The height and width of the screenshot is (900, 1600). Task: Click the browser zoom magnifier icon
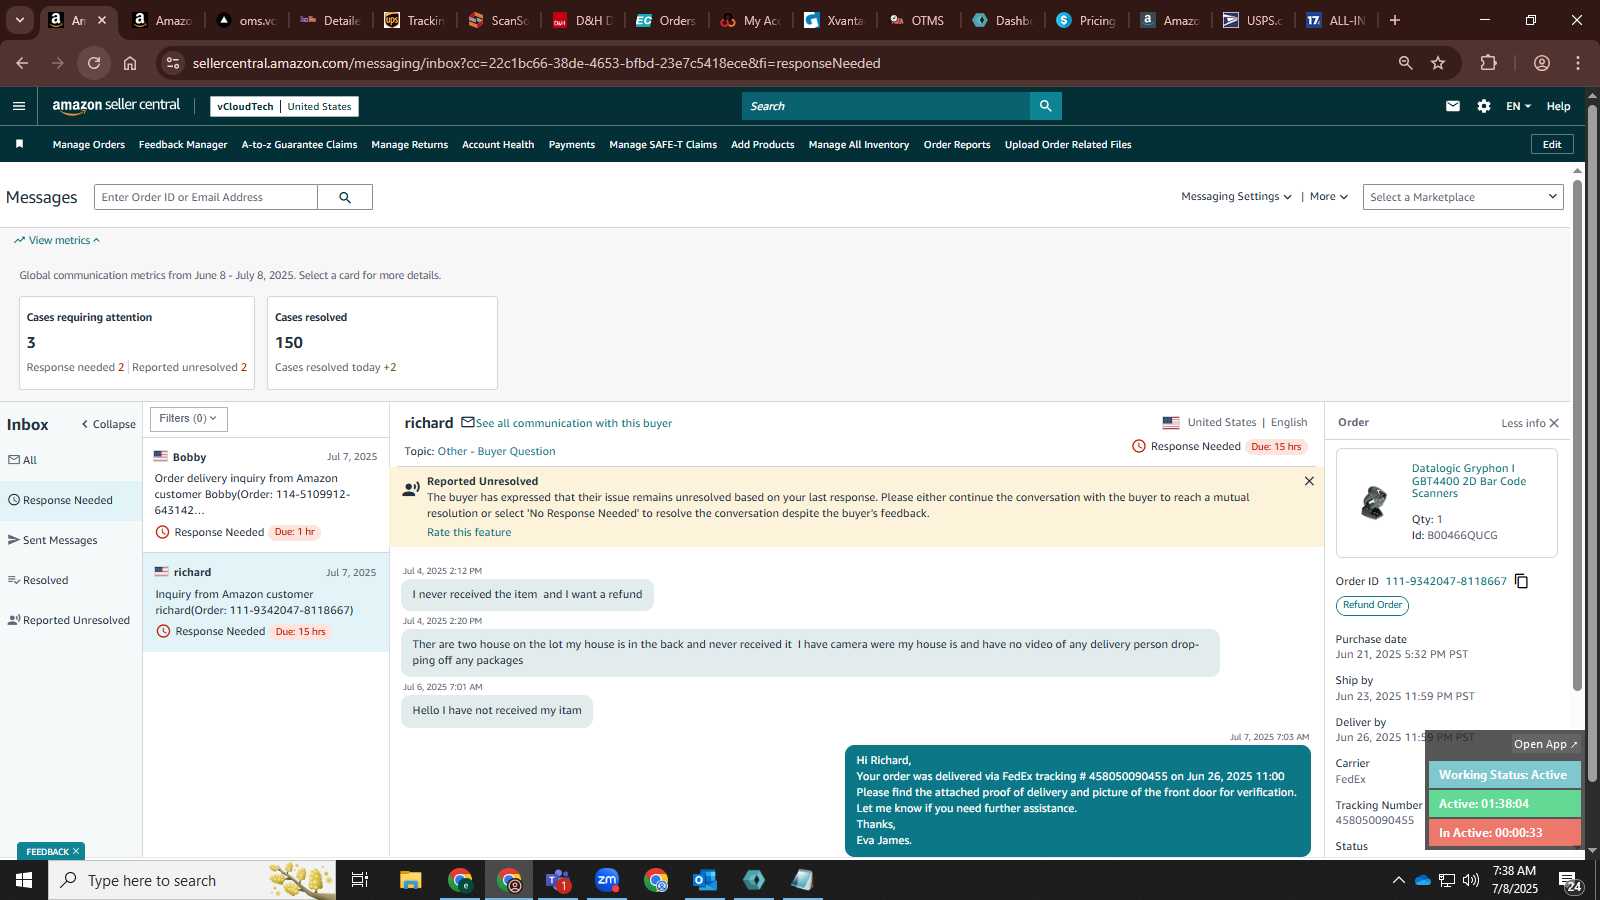(x=1405, y=63)
